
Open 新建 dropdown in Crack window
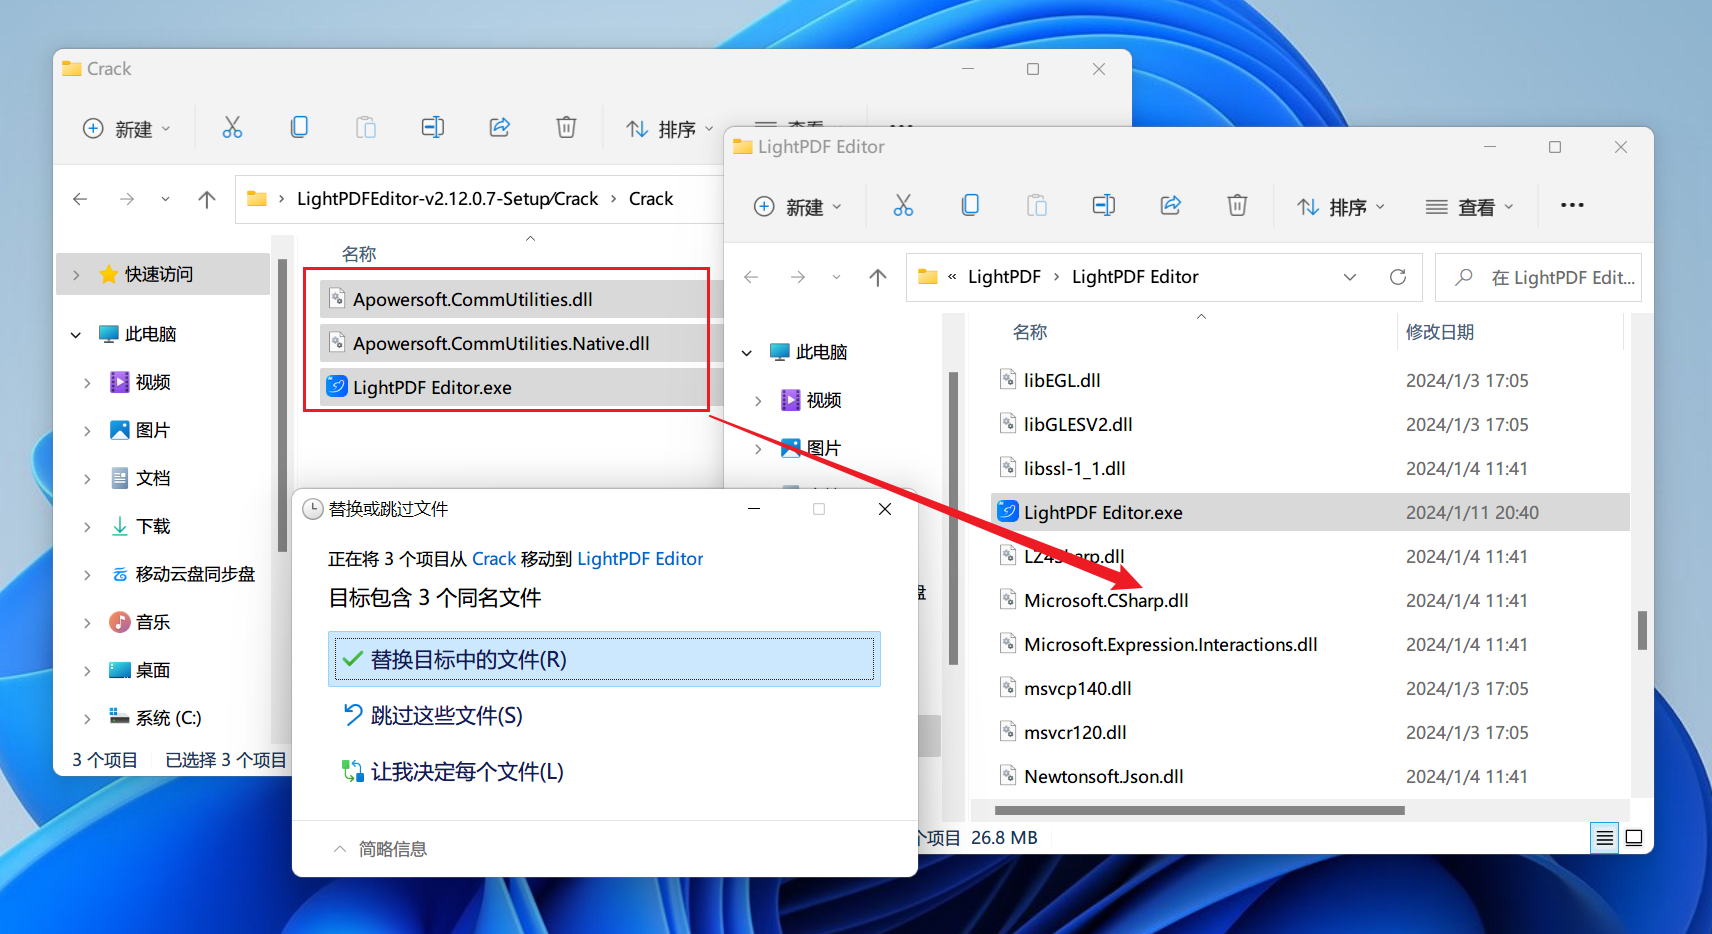pyautogui.click(x=127, y=128)
